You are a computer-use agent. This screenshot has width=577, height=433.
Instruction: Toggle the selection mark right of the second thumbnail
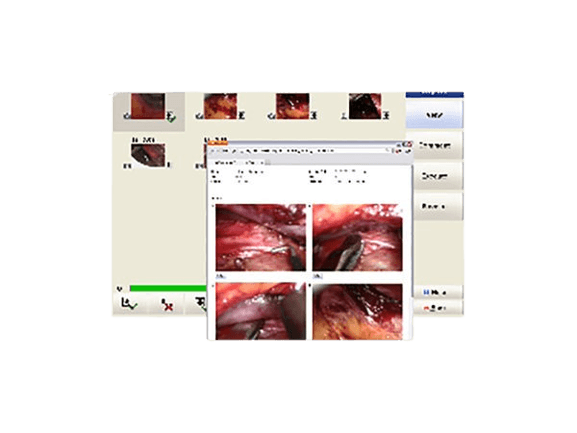click(241, 116)
